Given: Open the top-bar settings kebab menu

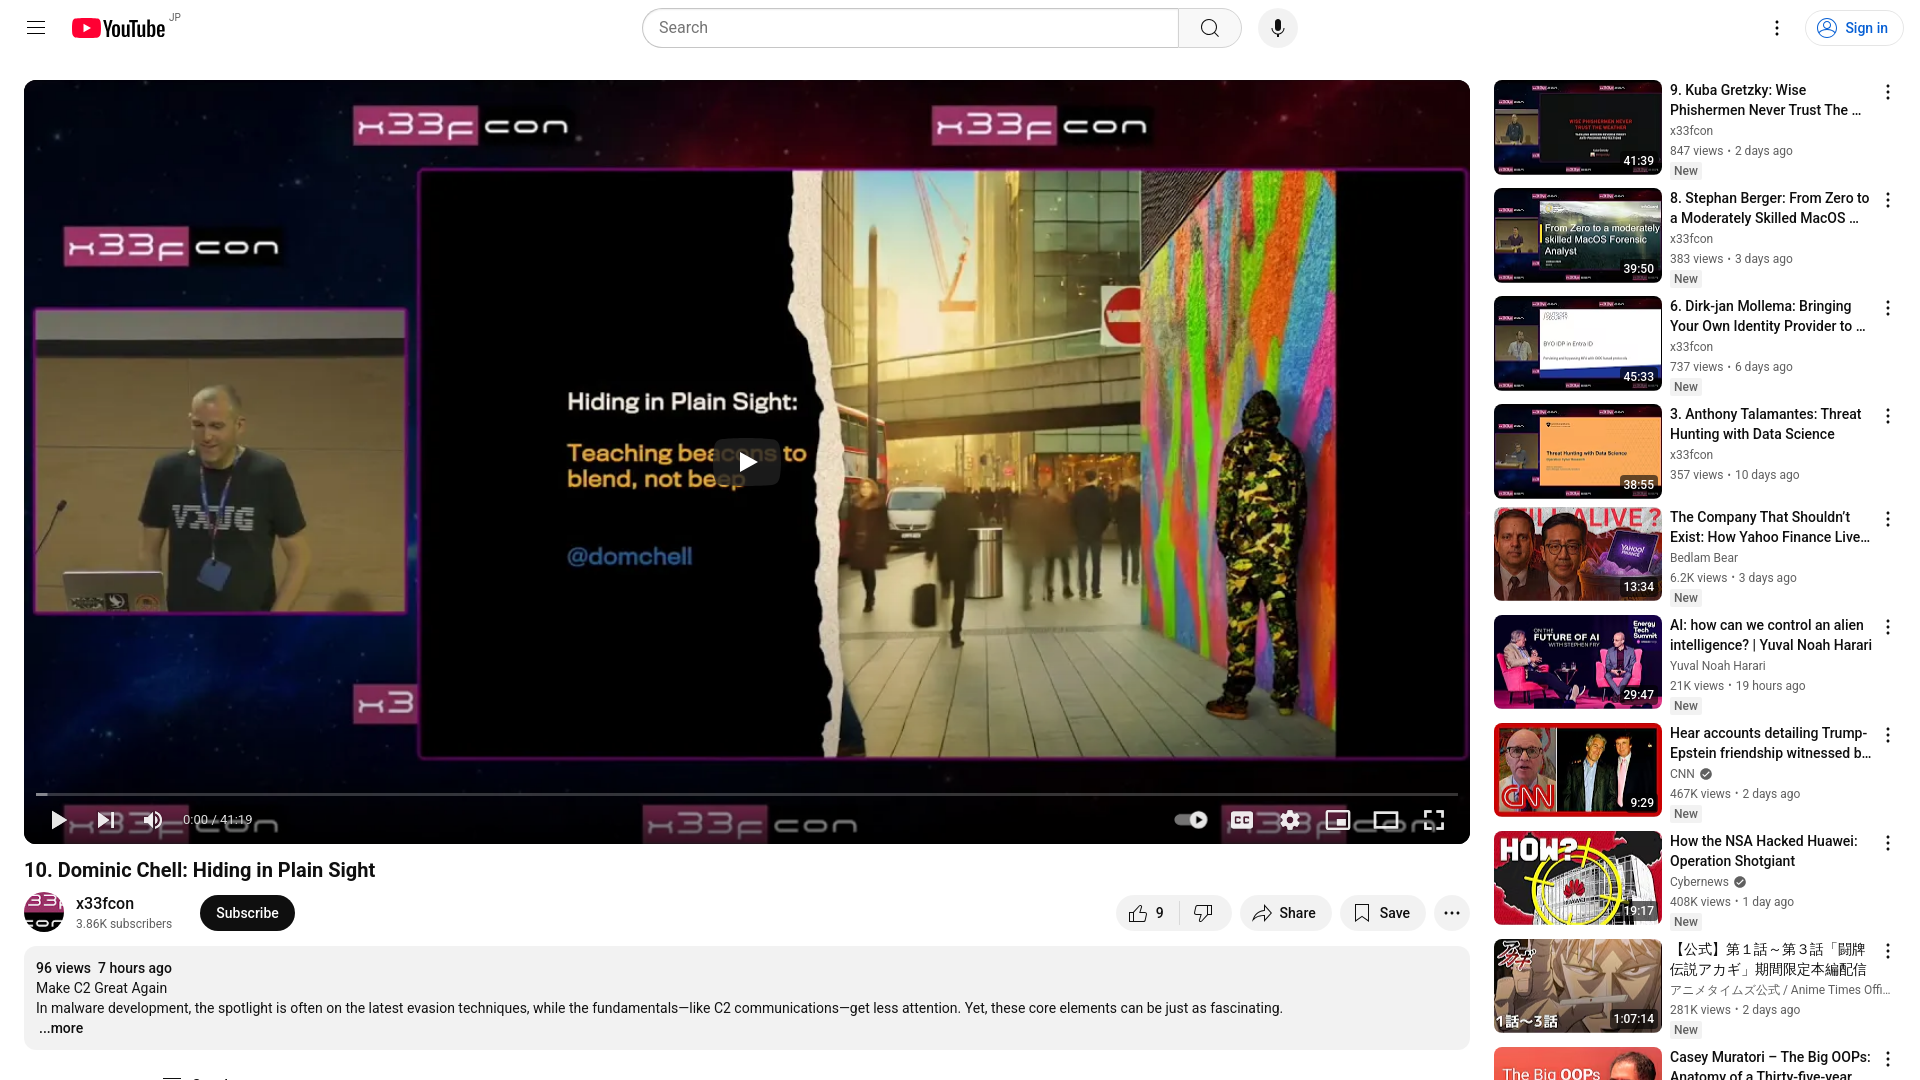Looking at the screenshot, I should 1777,28.
